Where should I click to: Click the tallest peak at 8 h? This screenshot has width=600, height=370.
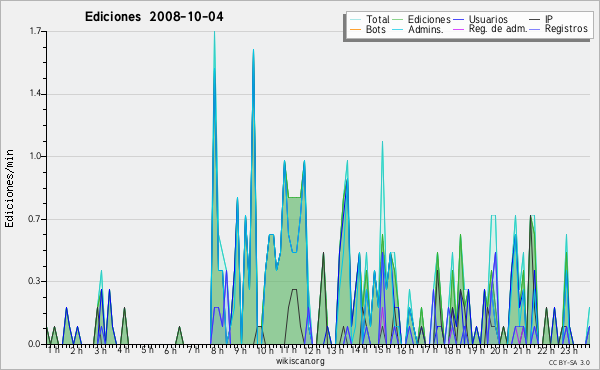(x=214, y=32)
